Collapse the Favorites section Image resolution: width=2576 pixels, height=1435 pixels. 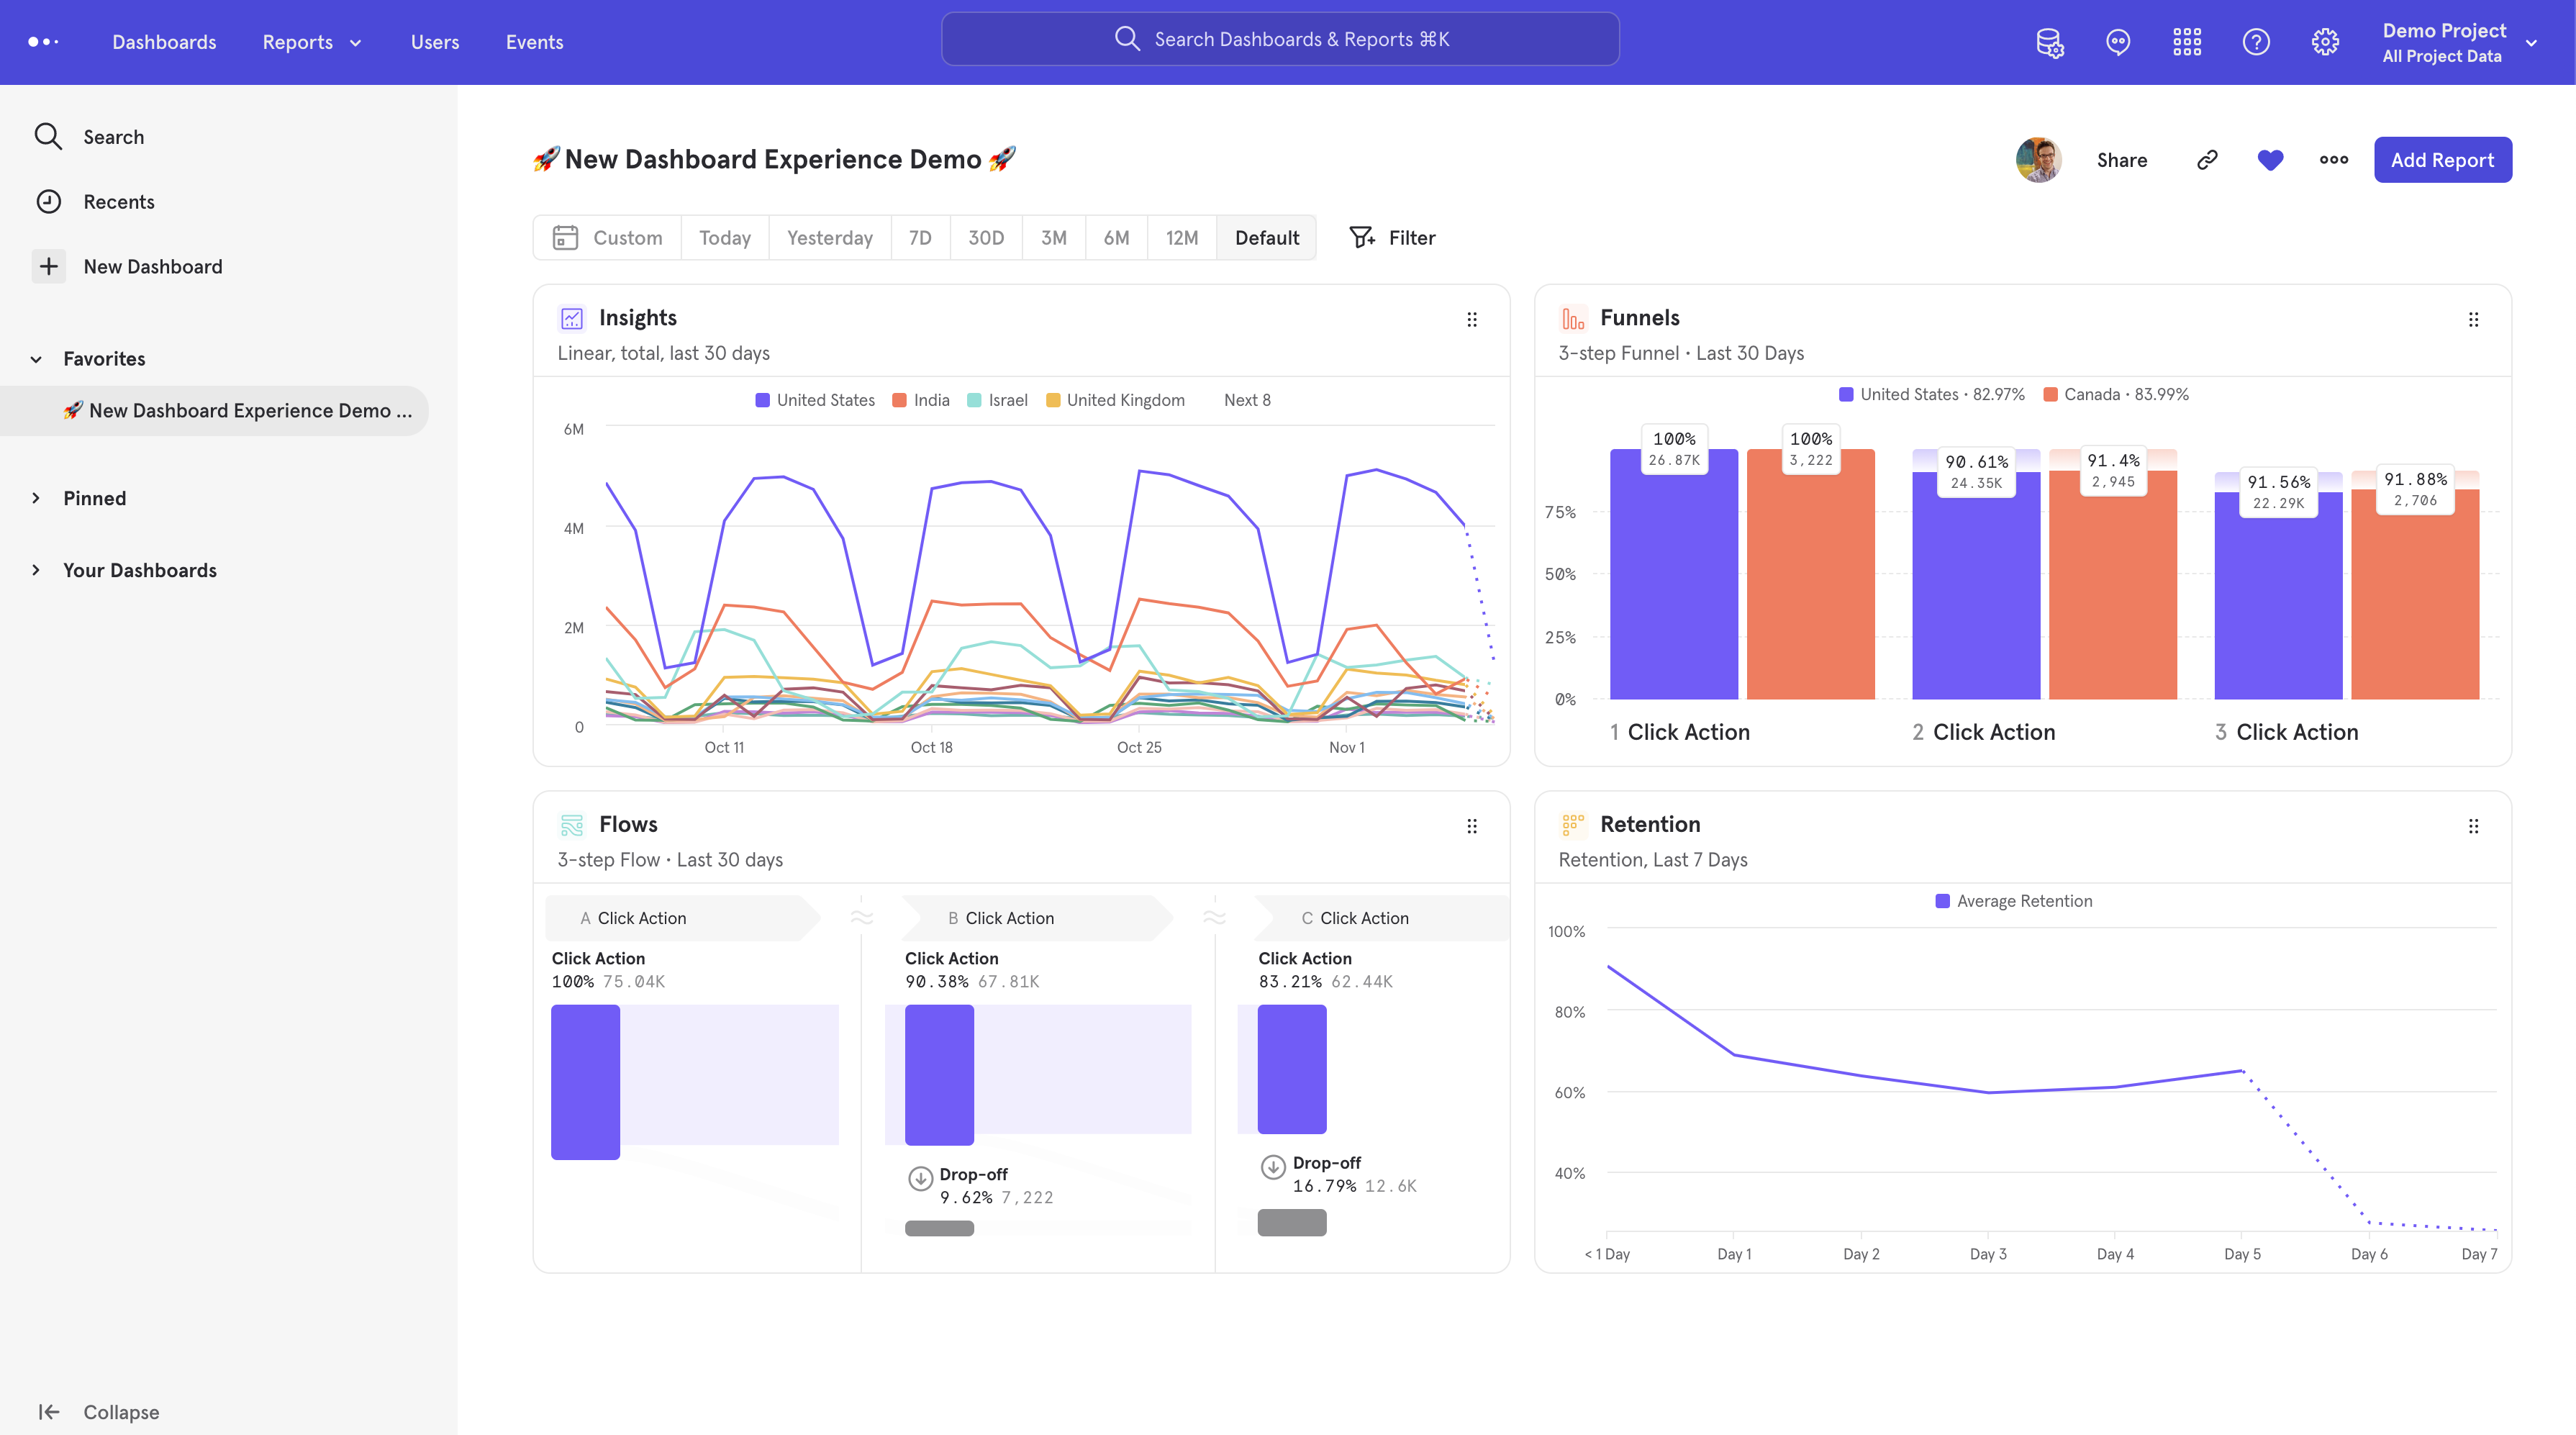pos(36,359)
